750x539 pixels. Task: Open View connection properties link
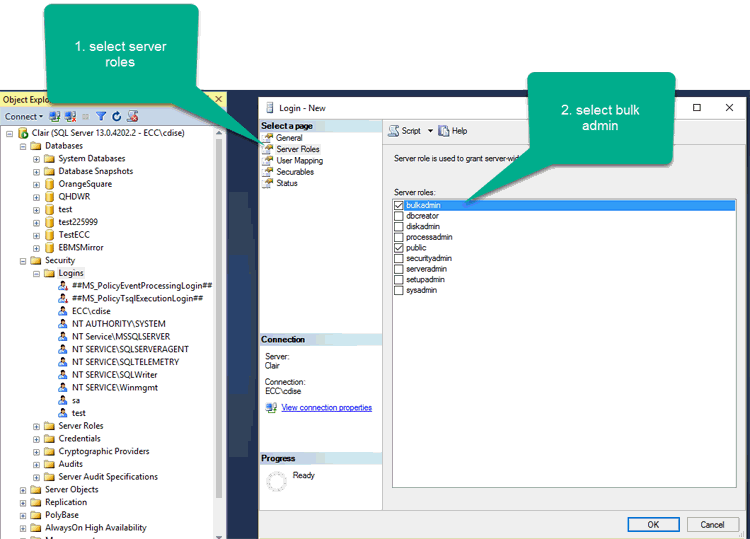(326, 408)
